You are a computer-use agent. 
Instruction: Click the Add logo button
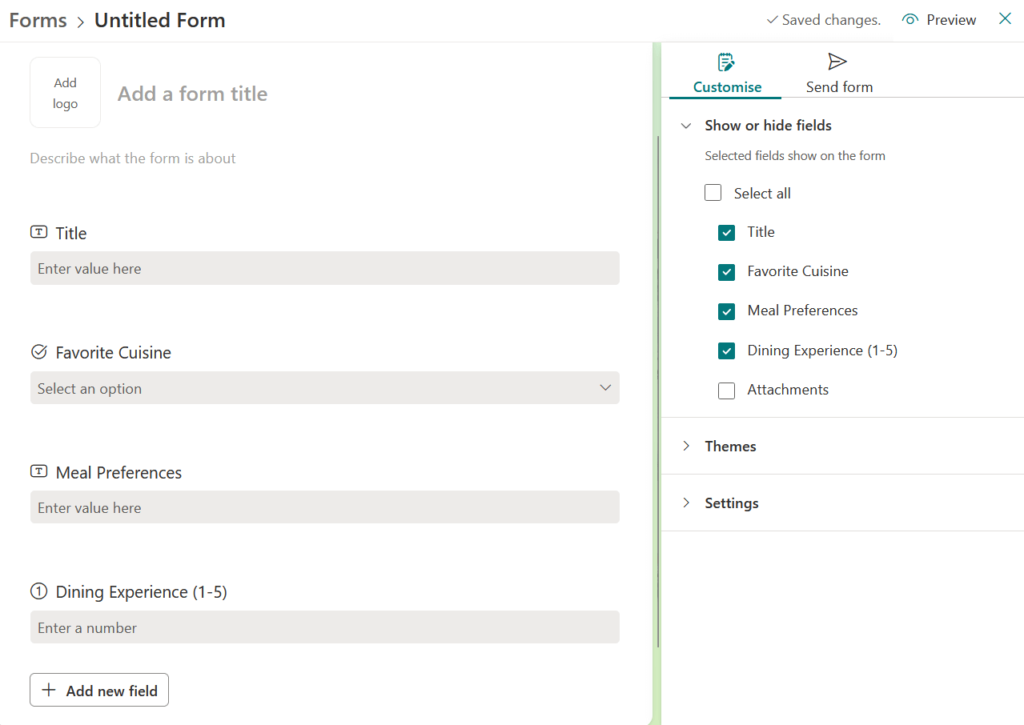pyautogui.click(x=65, y=92)
